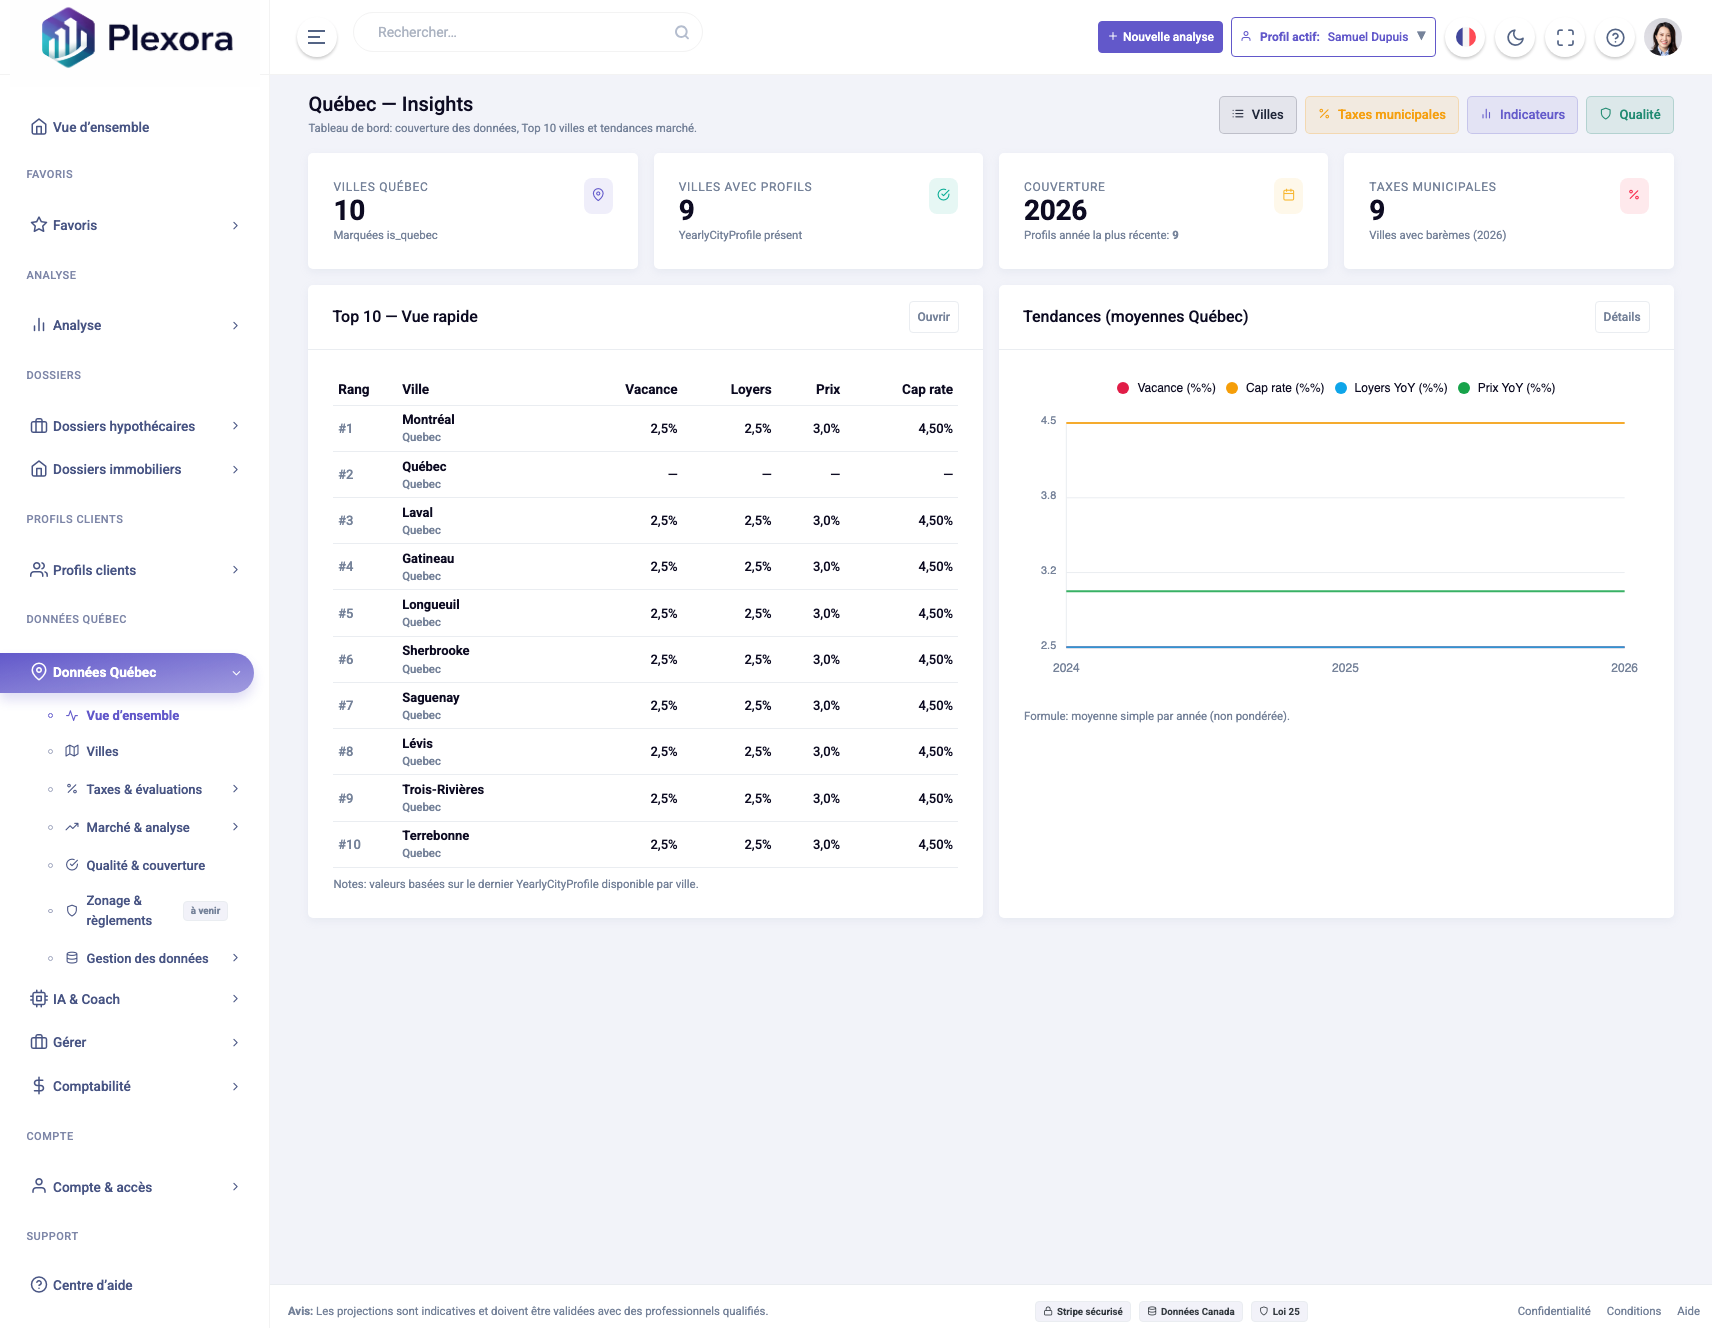
Task: Click the search magnifier icon
Action: click(682, 32)
